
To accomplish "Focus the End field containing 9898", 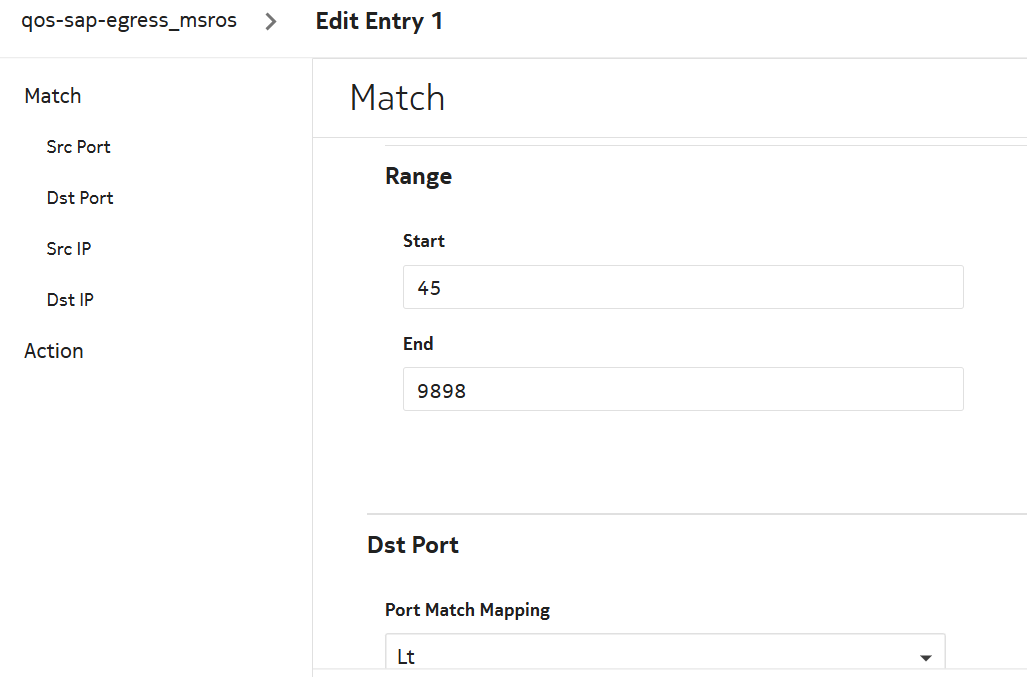I will (x=682, y=389).
